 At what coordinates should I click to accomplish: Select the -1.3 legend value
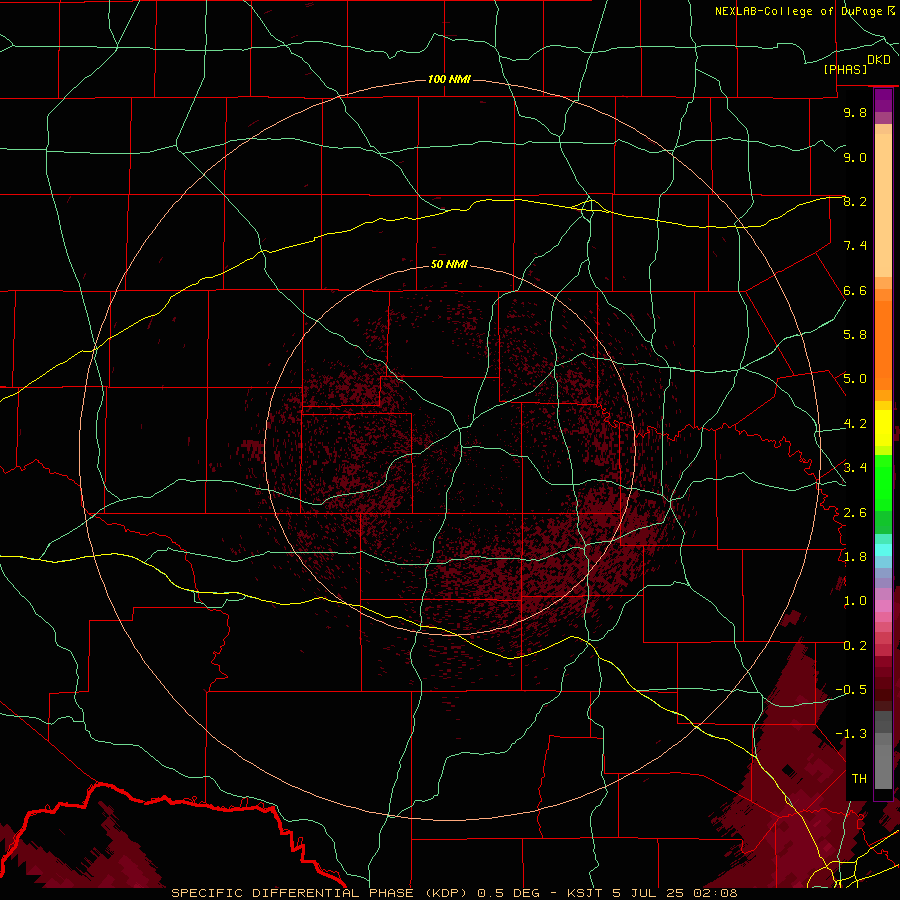point(851,734)
